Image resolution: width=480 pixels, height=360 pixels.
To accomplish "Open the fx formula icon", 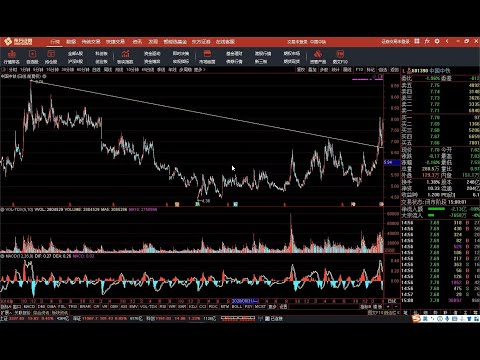I will 427,41.
